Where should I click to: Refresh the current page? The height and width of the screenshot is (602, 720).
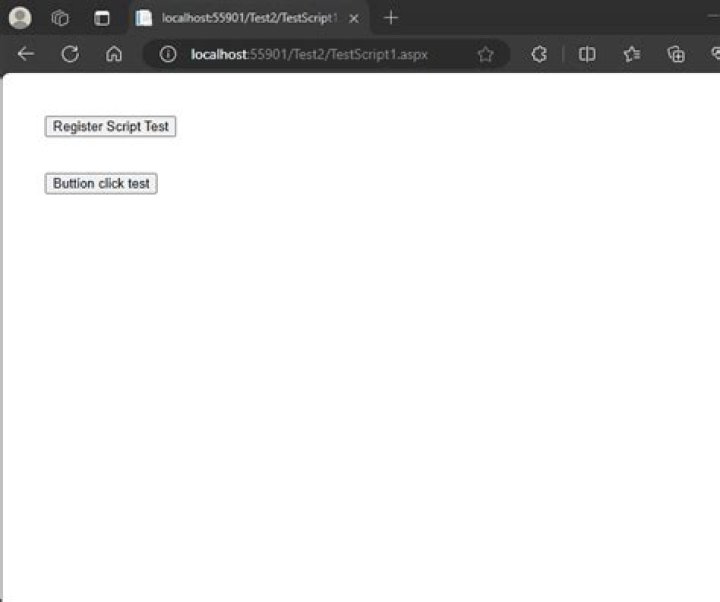[x=70, y=54]
